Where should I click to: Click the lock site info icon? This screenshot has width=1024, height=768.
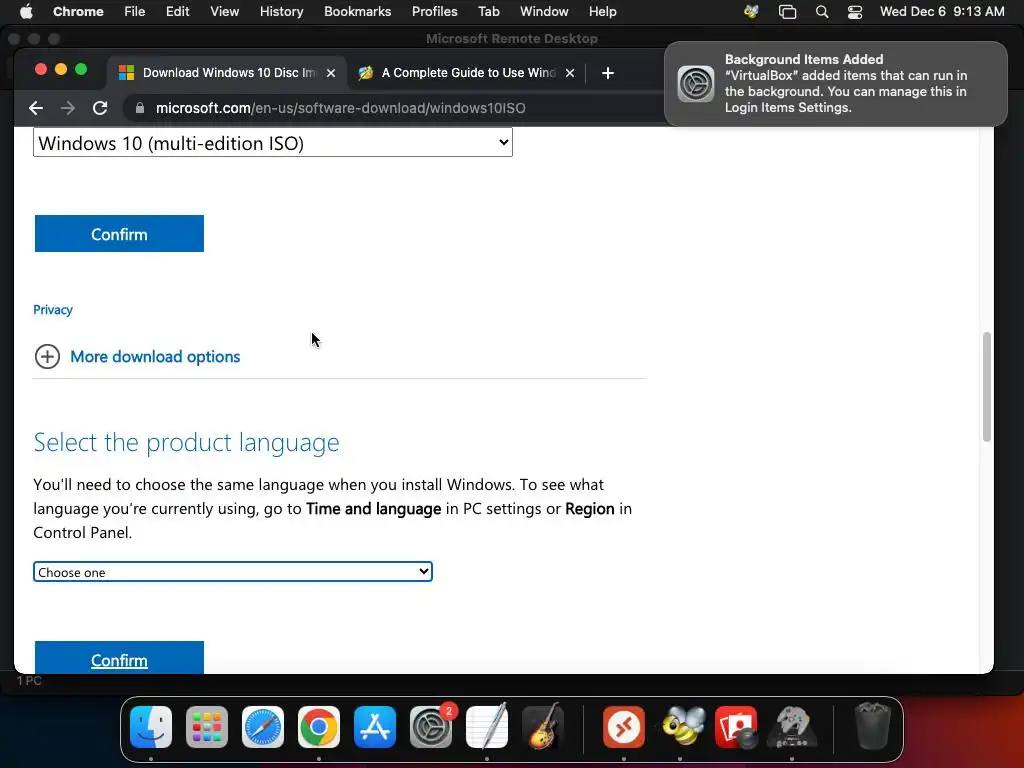click(x=140, y=108)
